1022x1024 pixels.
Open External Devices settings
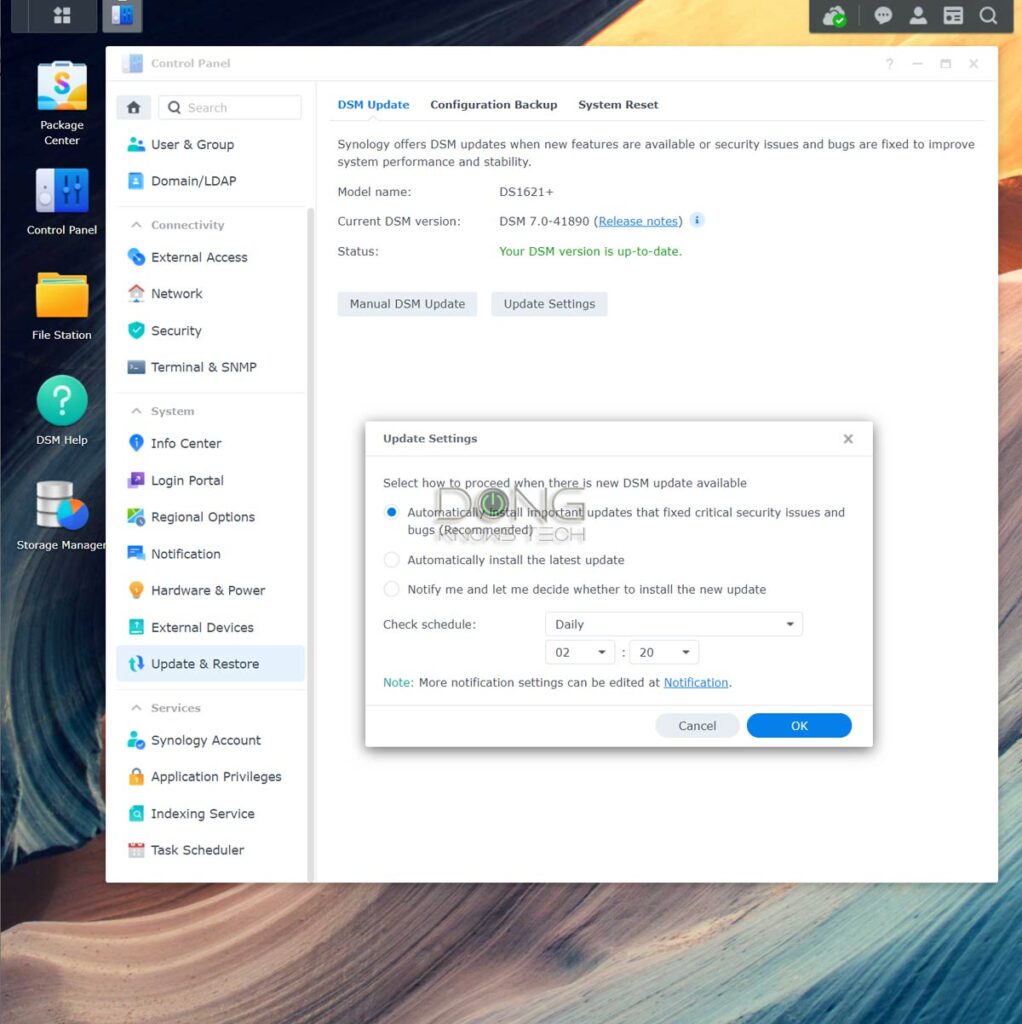[x=210, y=628]
